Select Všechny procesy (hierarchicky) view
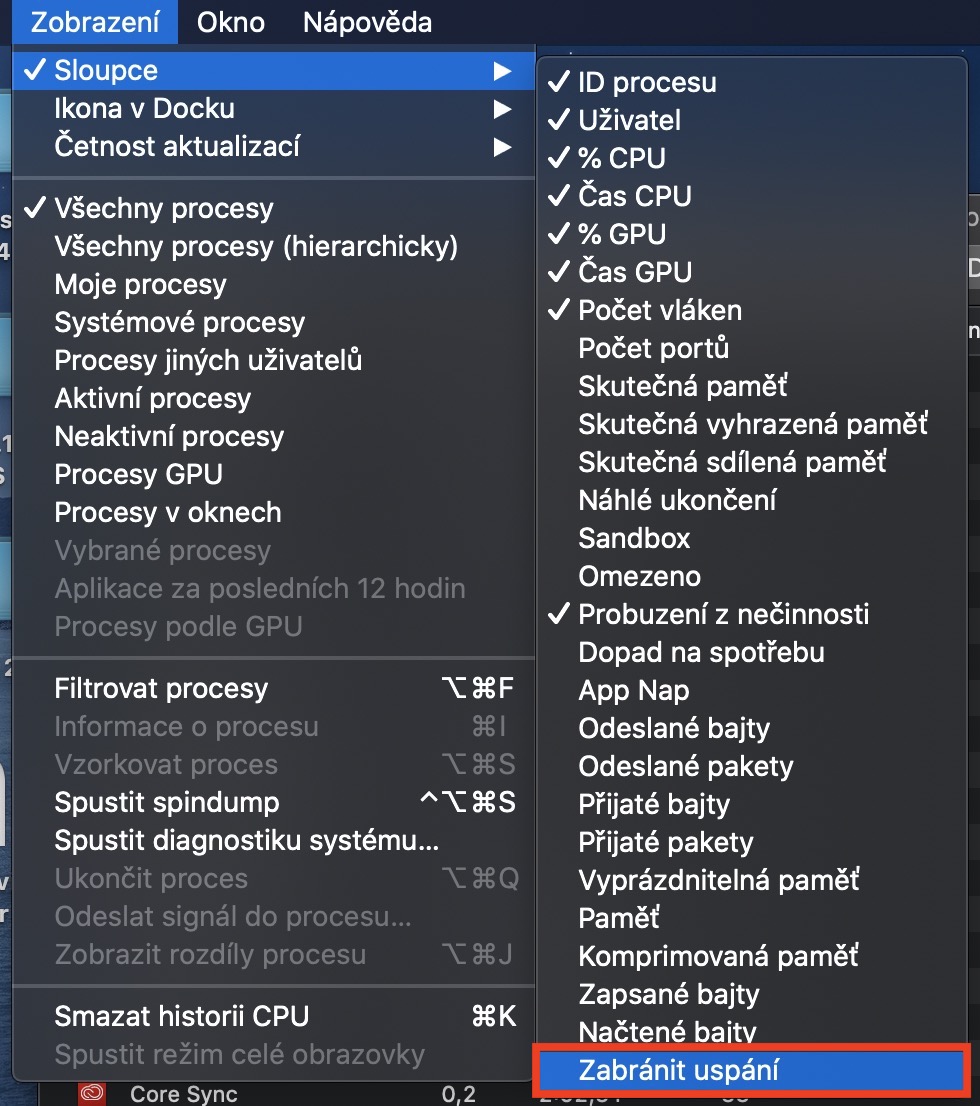 point(255,246)
